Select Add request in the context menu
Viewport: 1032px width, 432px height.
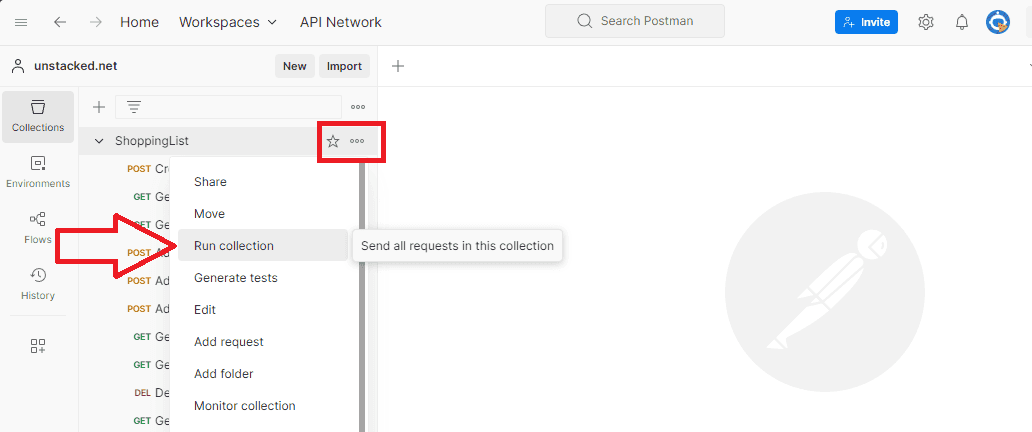tap(229, 342)
